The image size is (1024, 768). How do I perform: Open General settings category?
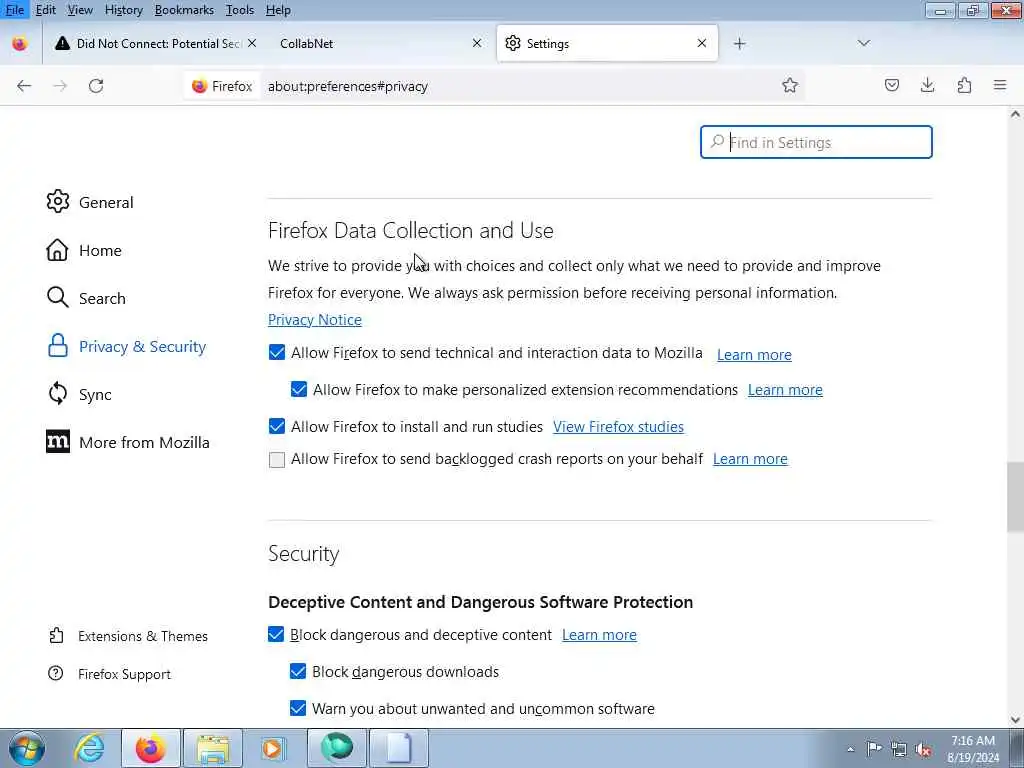[x=89, y=202]
